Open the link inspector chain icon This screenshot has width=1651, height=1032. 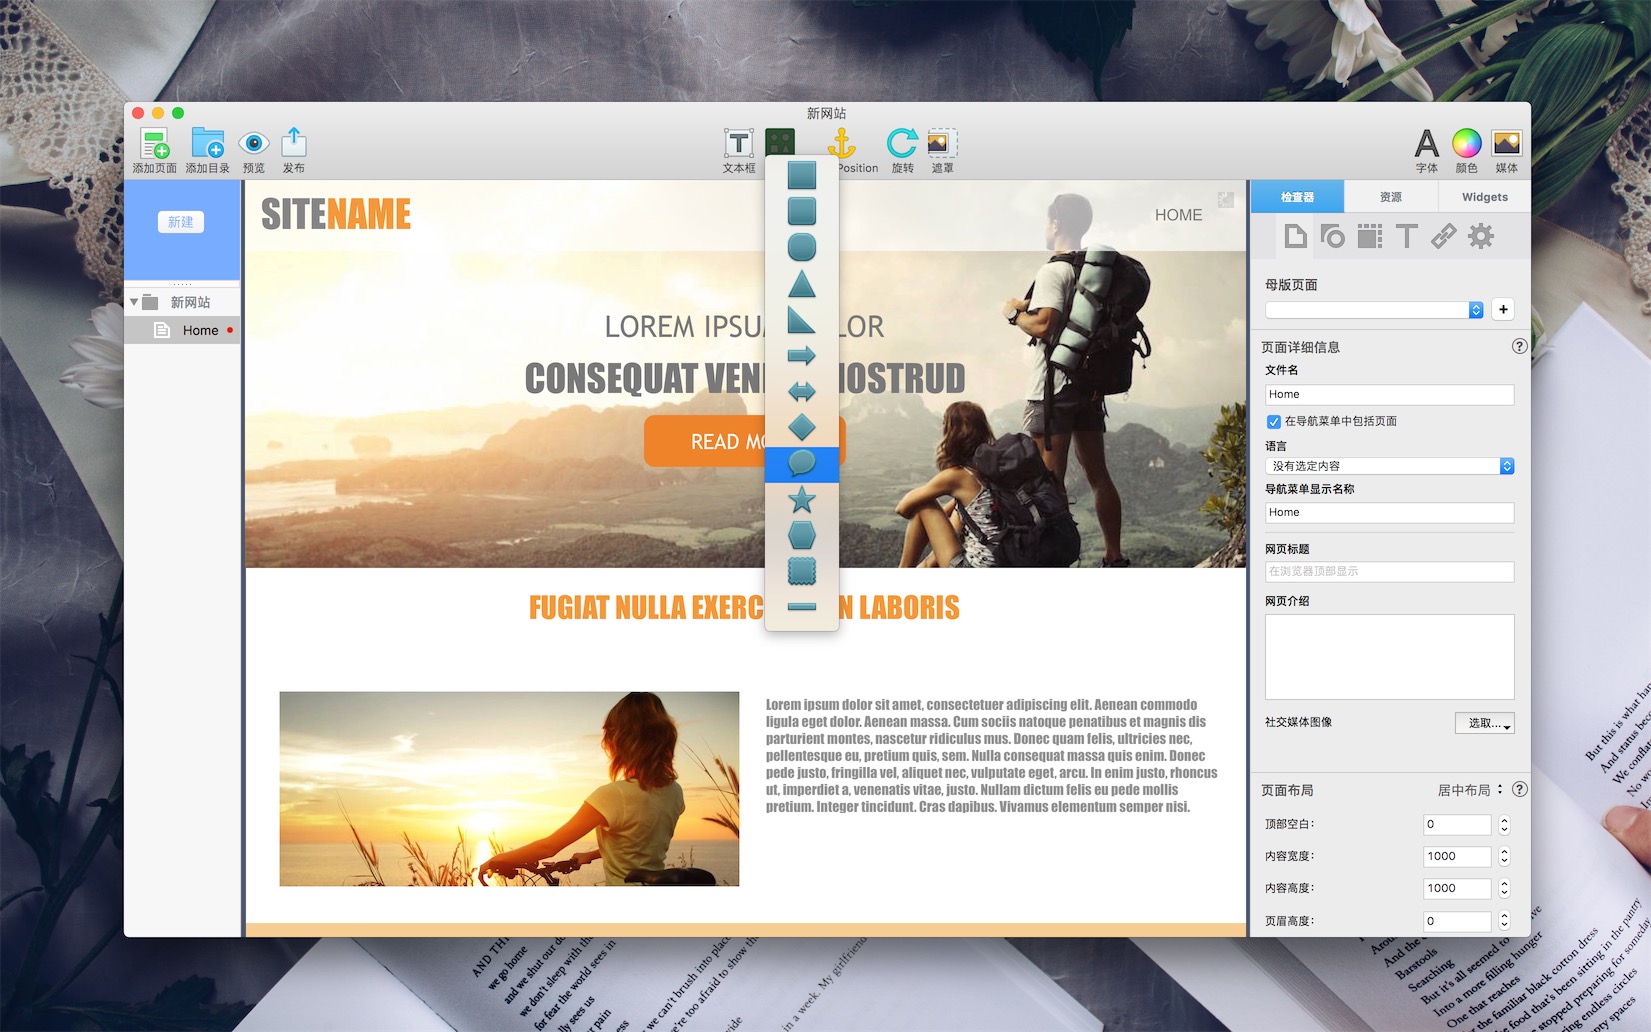1443,236
